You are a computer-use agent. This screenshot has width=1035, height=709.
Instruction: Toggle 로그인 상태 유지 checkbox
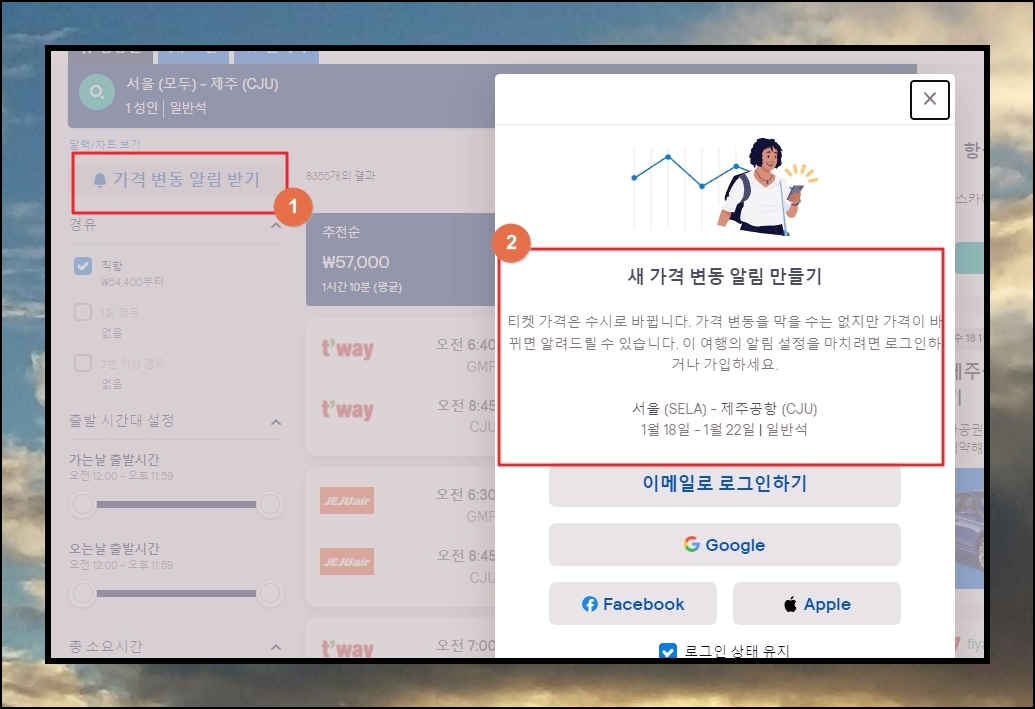click(x=667, y=651)
